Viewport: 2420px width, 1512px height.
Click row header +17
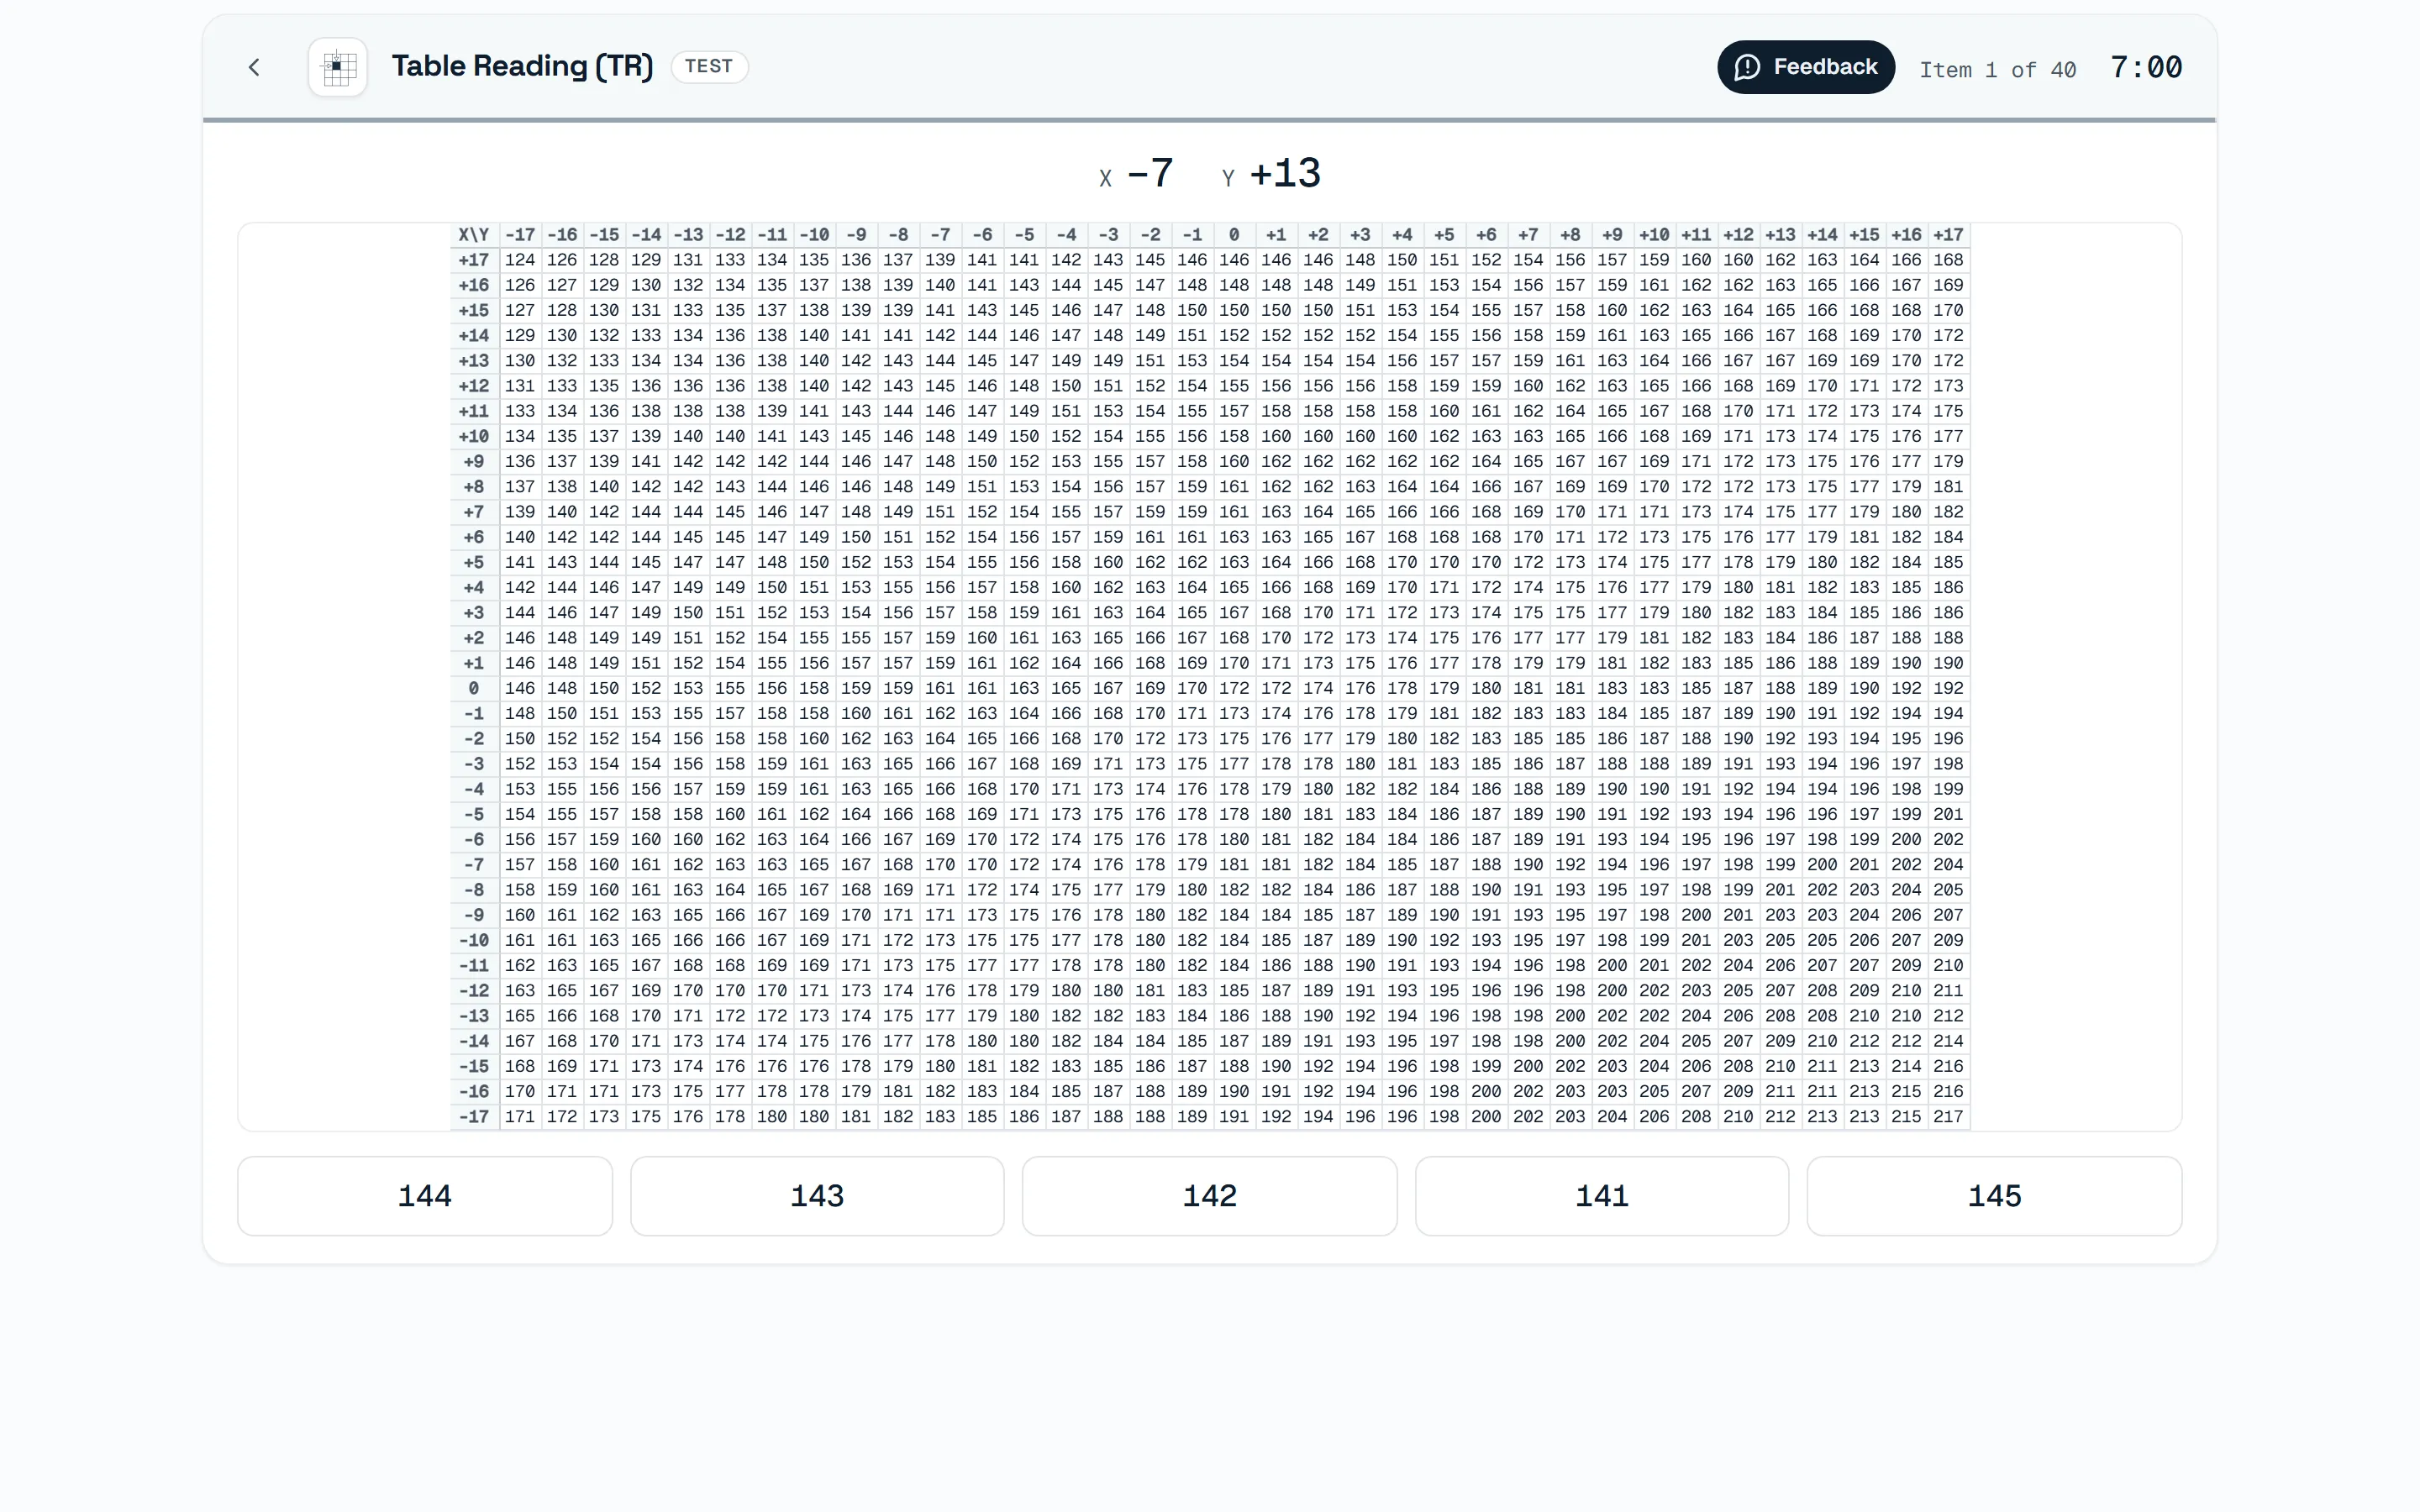tap(474, 260)
